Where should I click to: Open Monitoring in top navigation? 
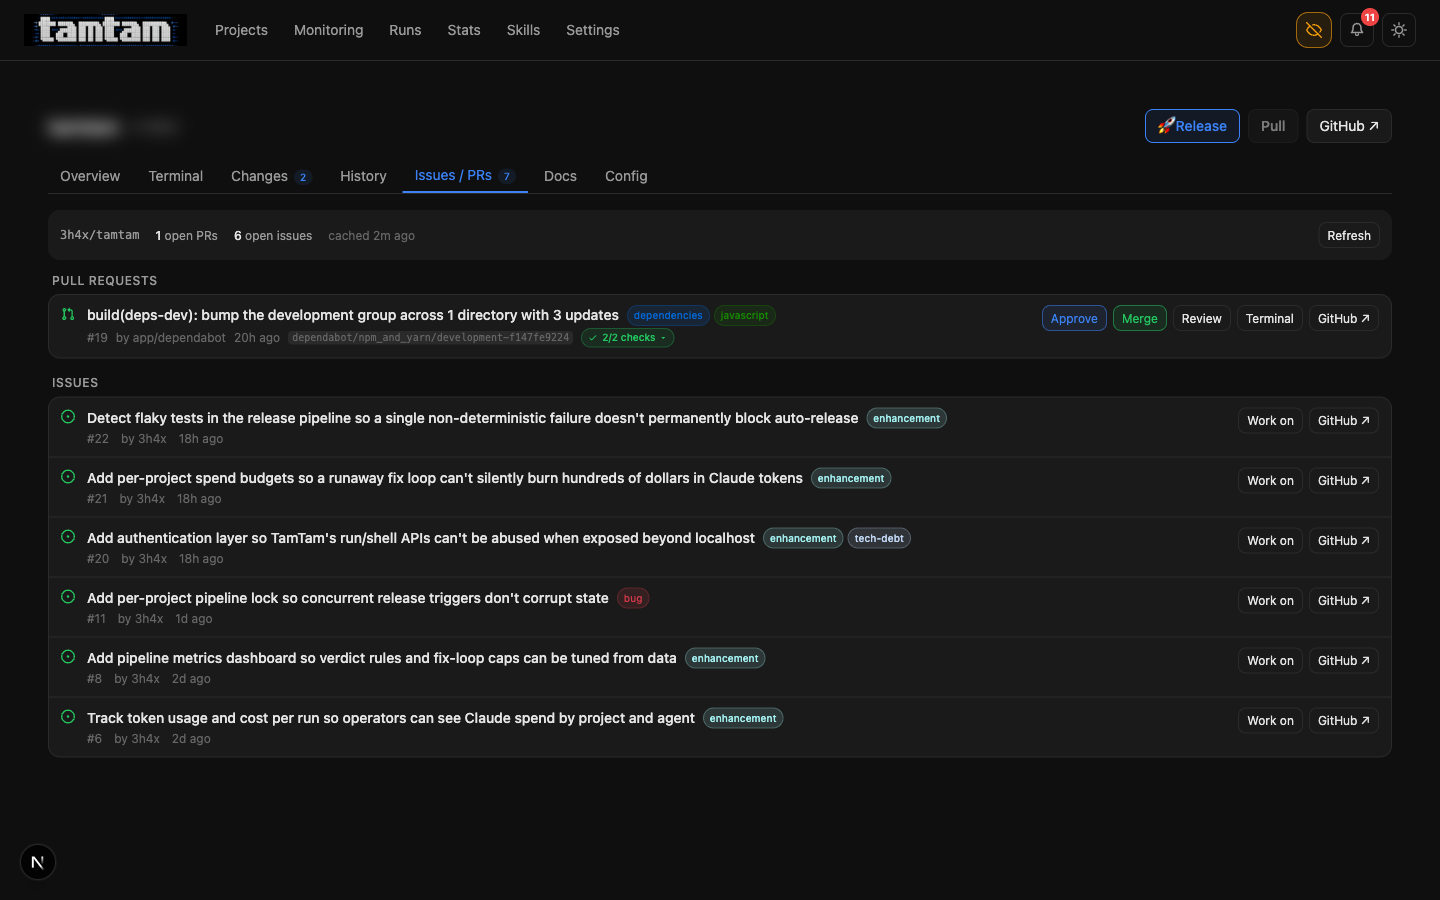coord(328,30)
